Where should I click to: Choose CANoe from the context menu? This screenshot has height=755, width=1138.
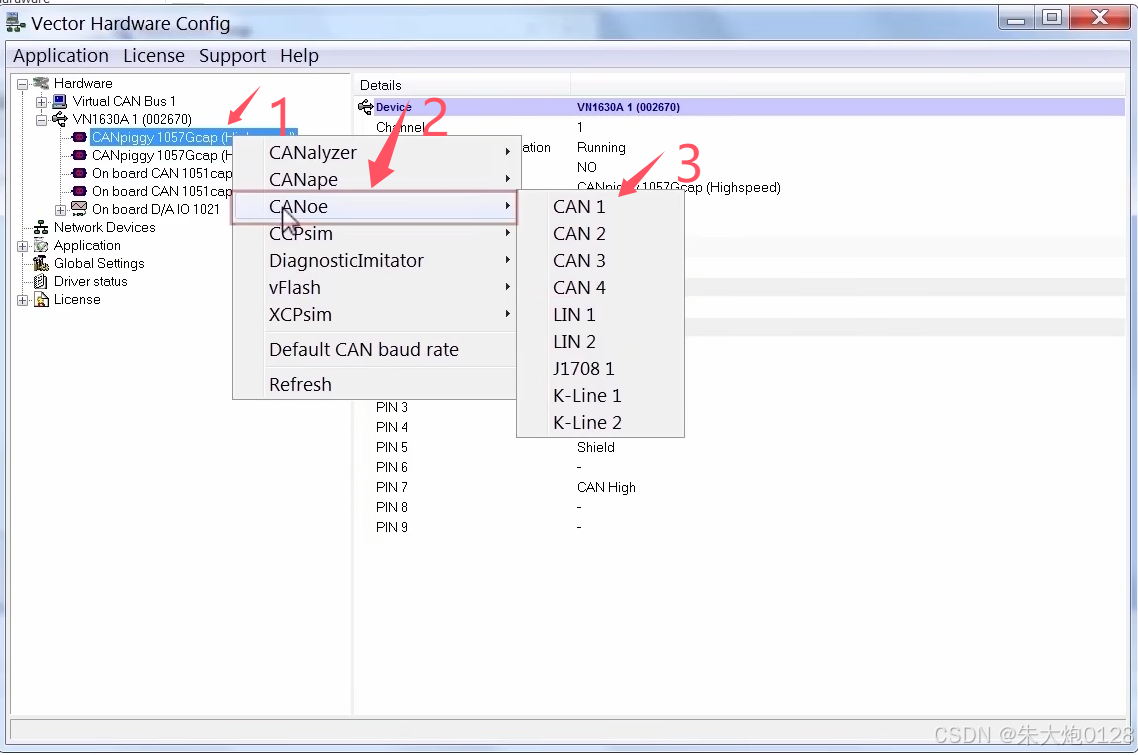pos(375,207)
